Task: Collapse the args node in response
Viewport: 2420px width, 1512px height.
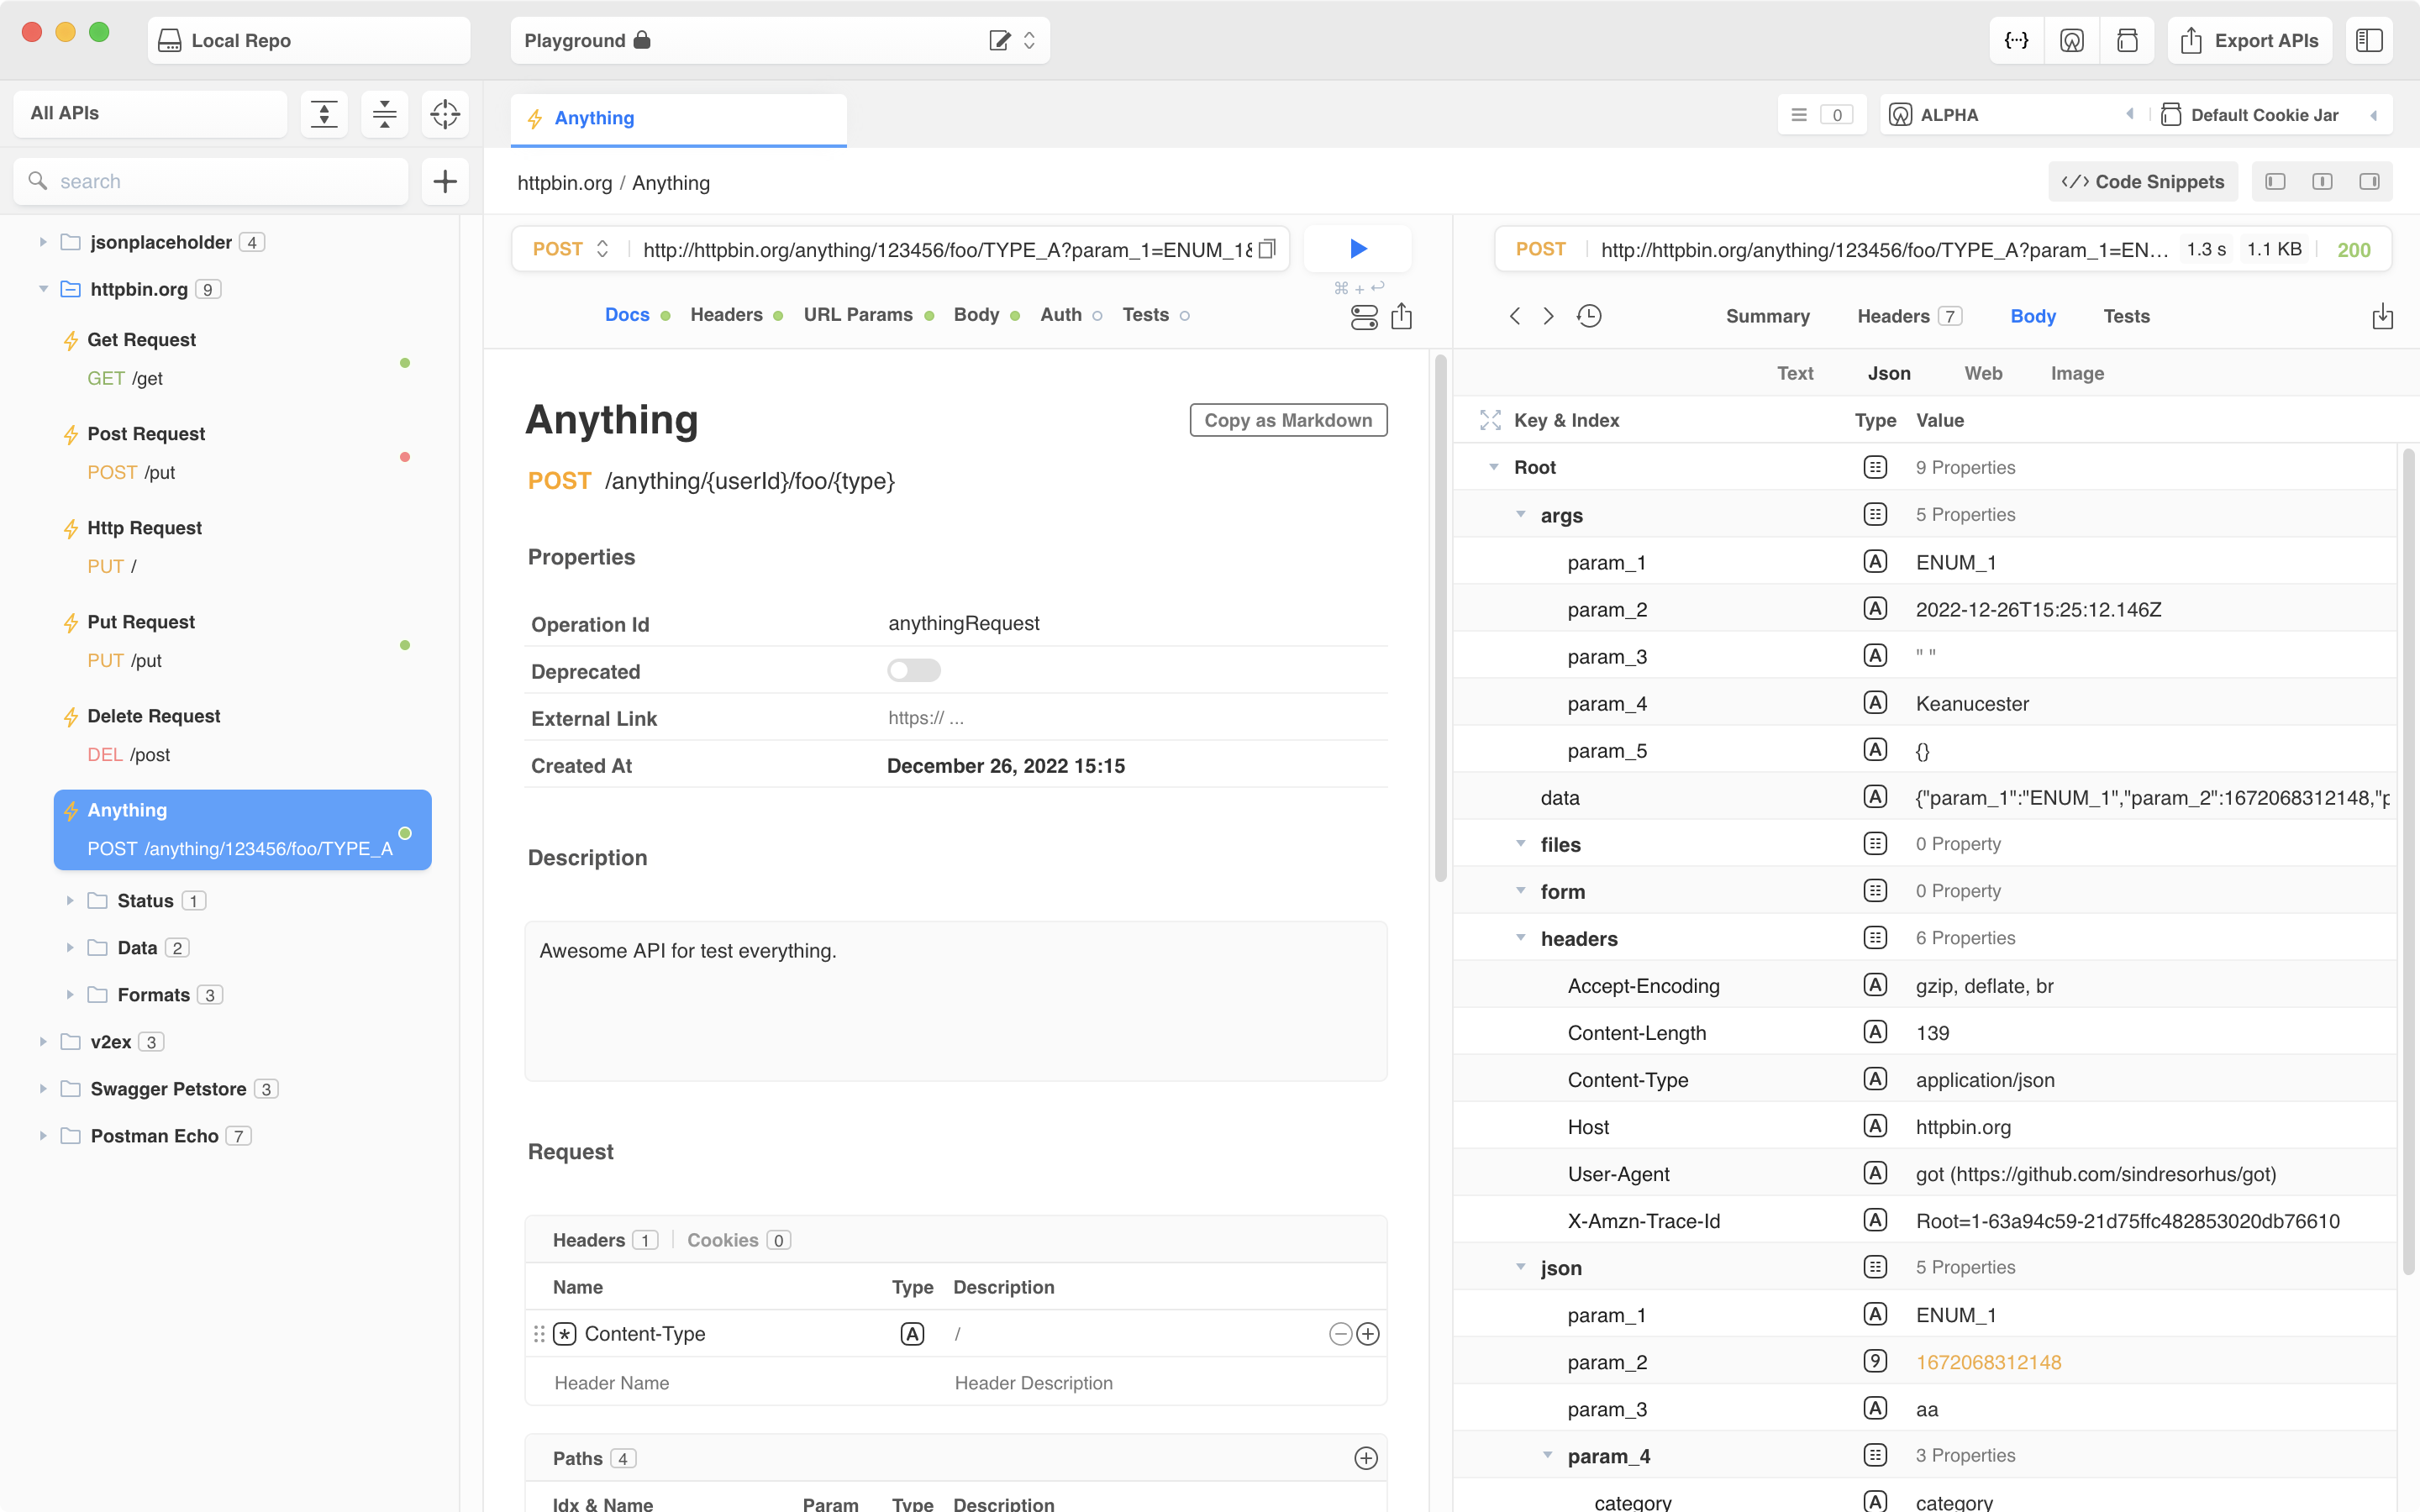Action: click(1521, 515)
